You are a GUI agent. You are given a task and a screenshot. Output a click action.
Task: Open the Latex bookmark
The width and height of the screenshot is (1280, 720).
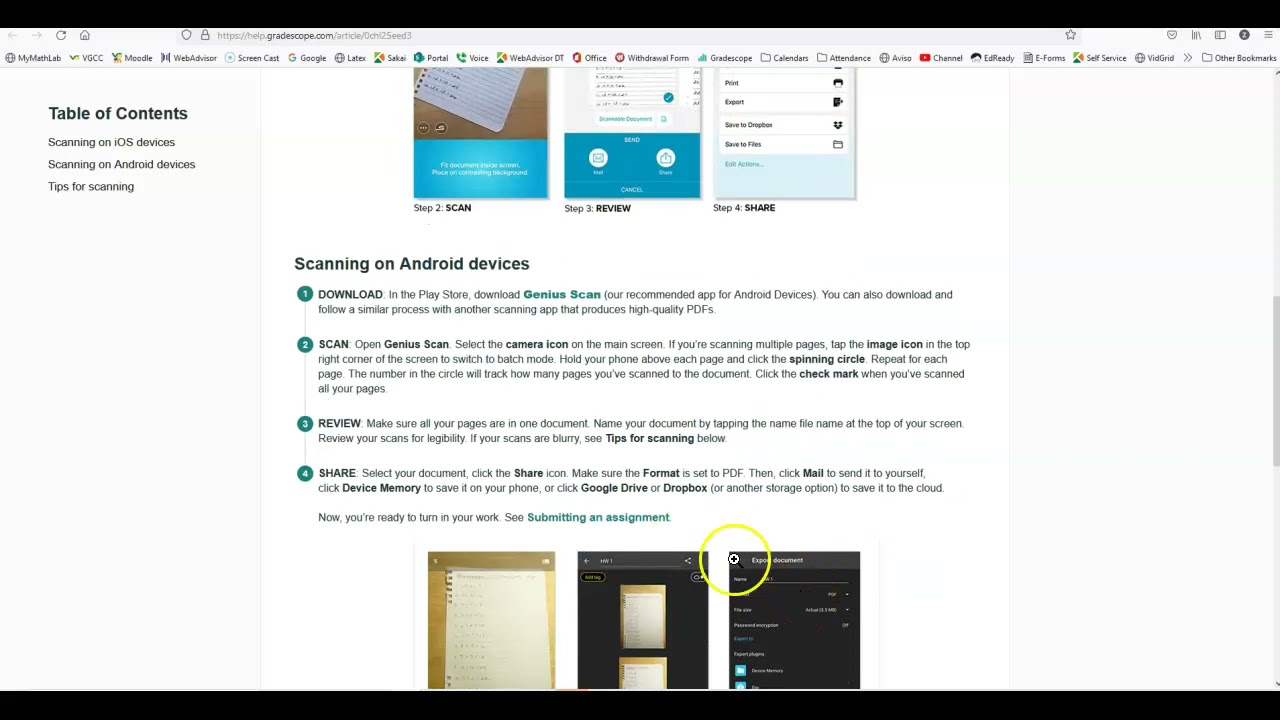click(350, 58)
